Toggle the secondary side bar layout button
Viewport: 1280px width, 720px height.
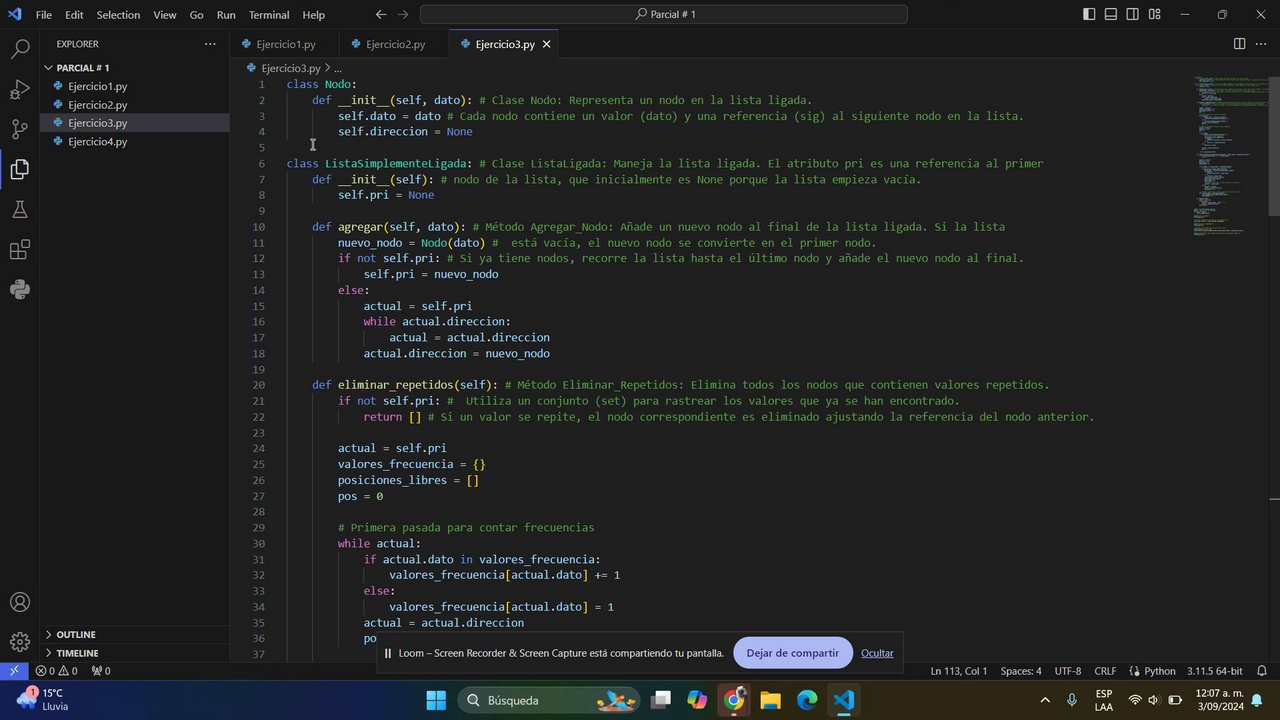(x=1133, y=15)
